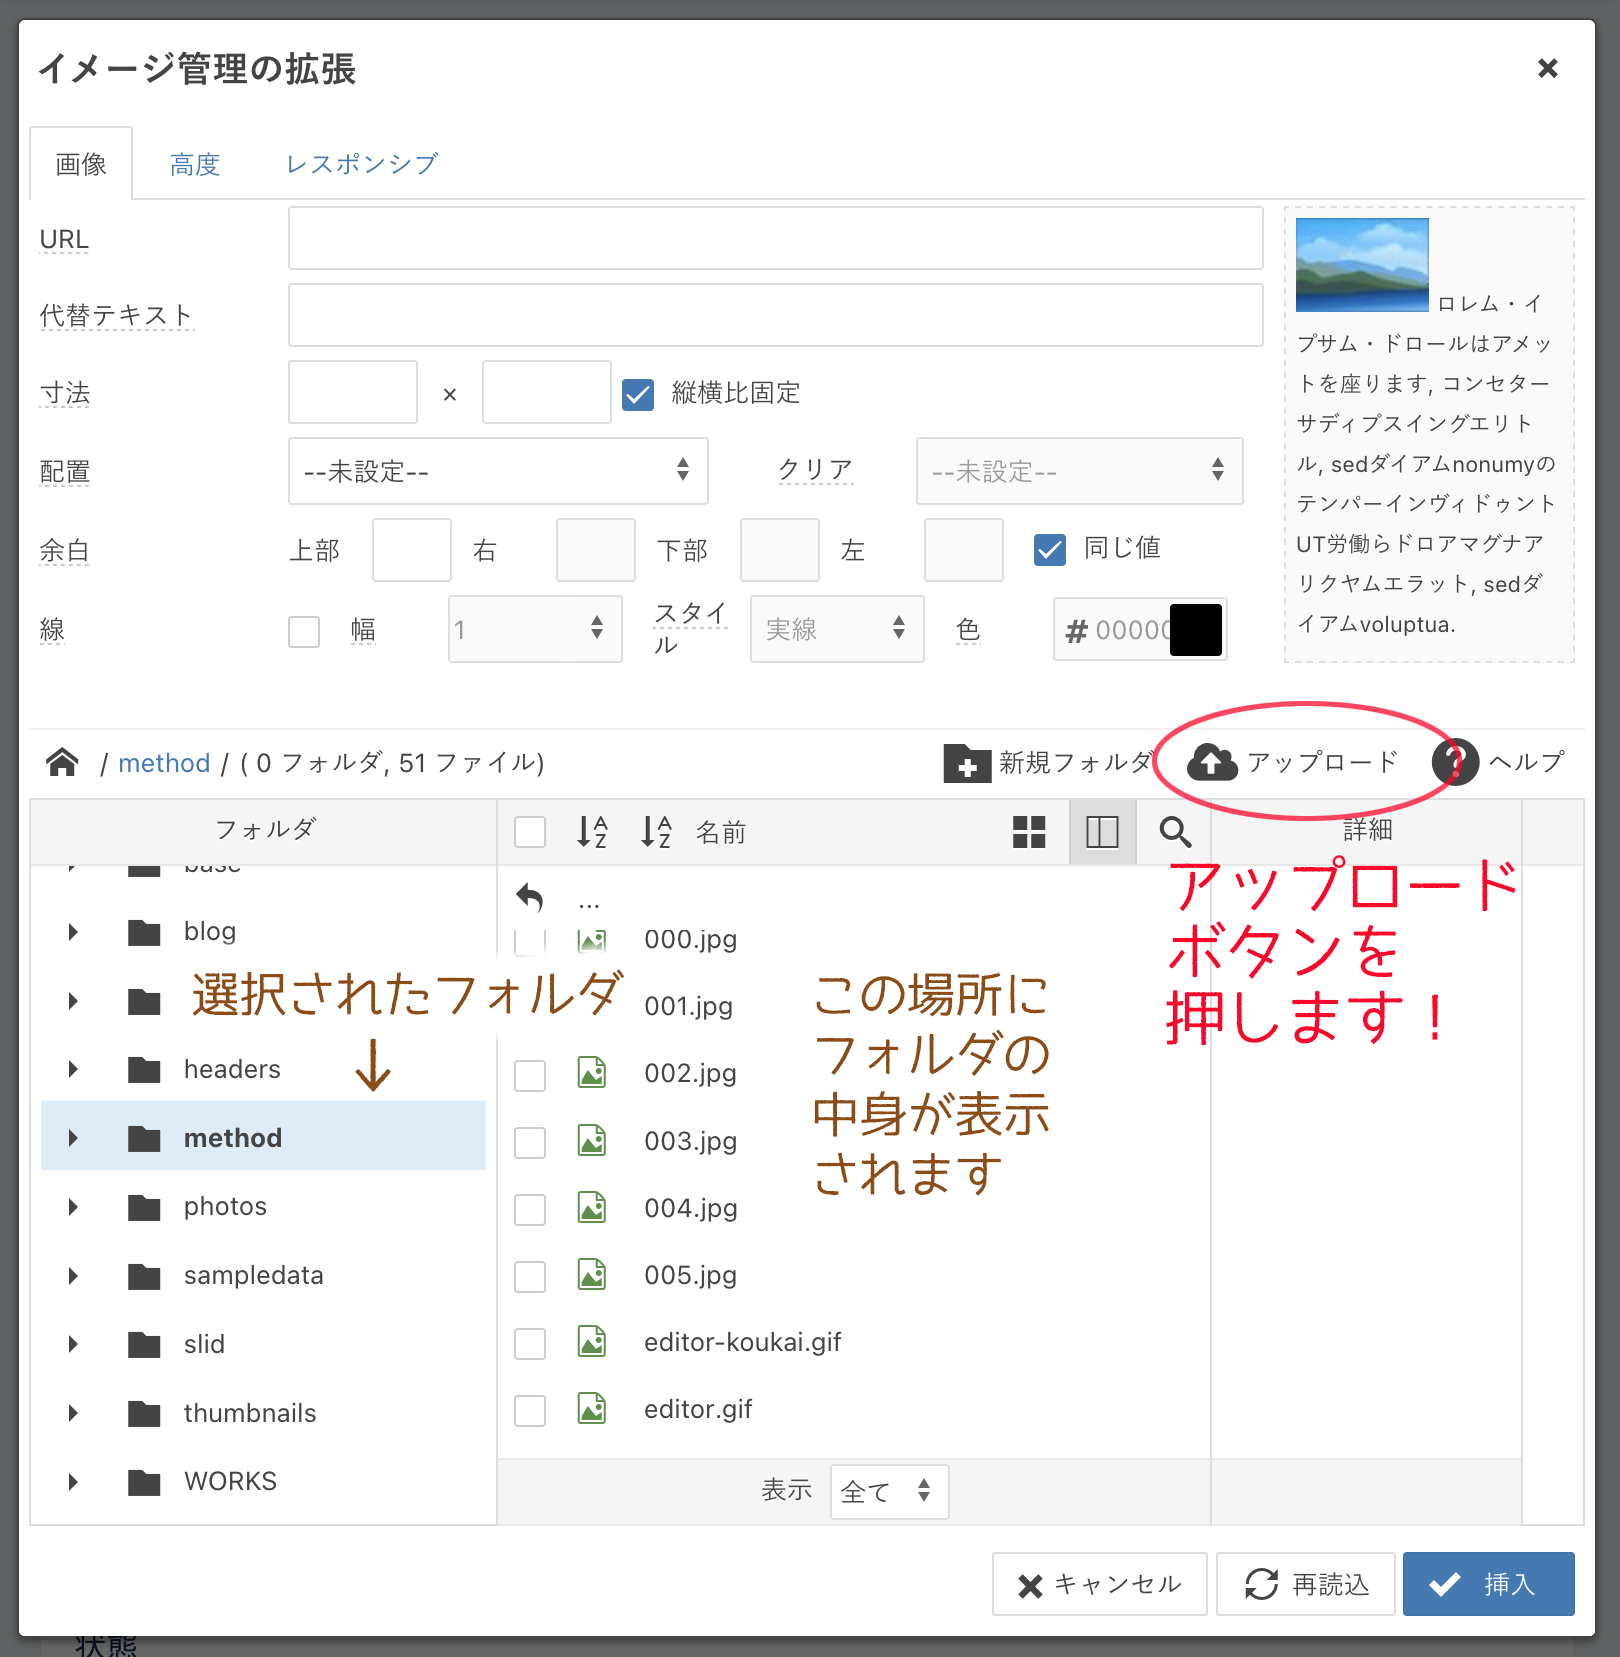Switch to the thumbnail grid view
This screenshot has height=1657, width=1620.
[1029, 832]
